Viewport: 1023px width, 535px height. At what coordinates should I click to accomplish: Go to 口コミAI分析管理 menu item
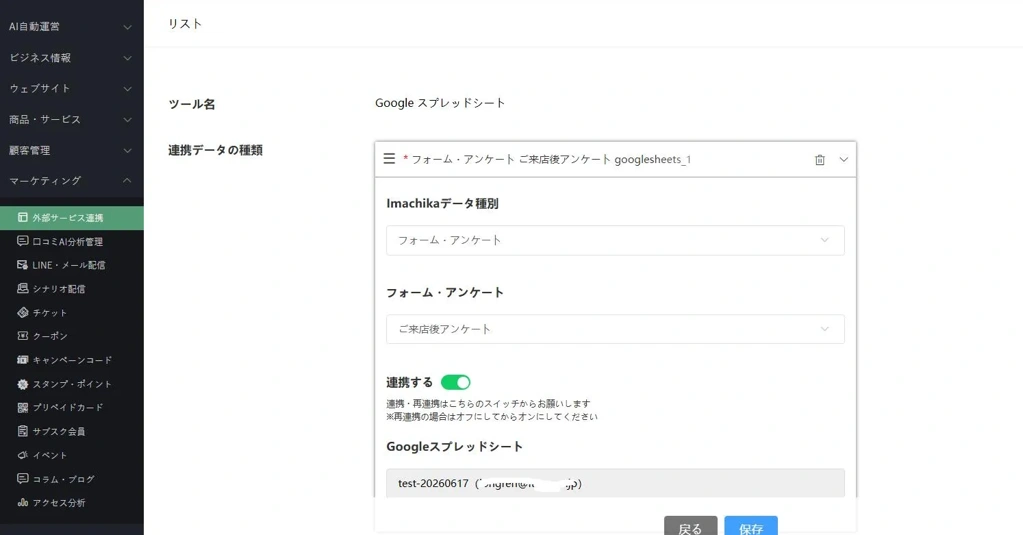coord(72,241)
